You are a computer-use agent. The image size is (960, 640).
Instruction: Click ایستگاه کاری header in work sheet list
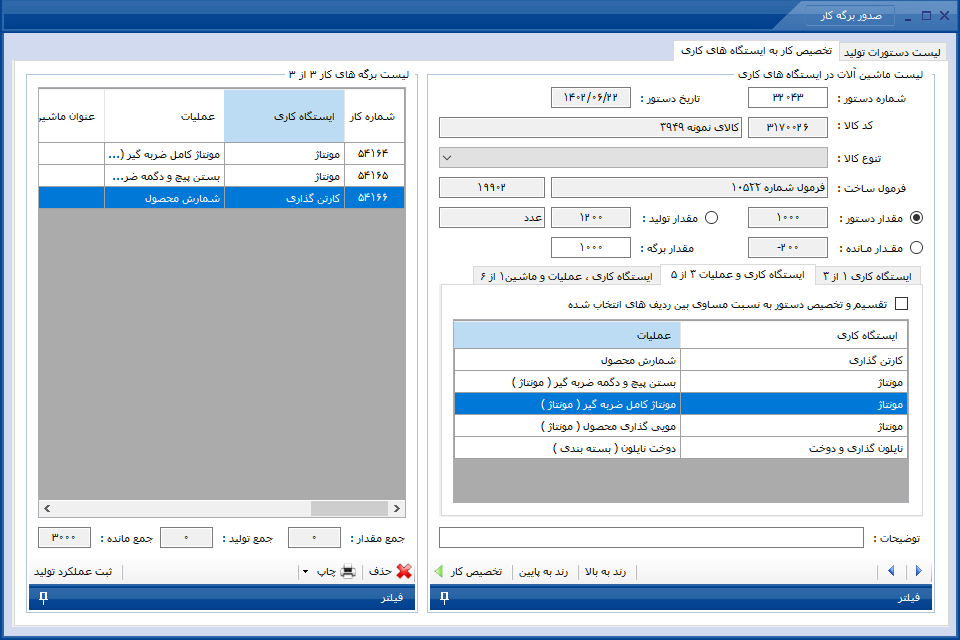284,116
